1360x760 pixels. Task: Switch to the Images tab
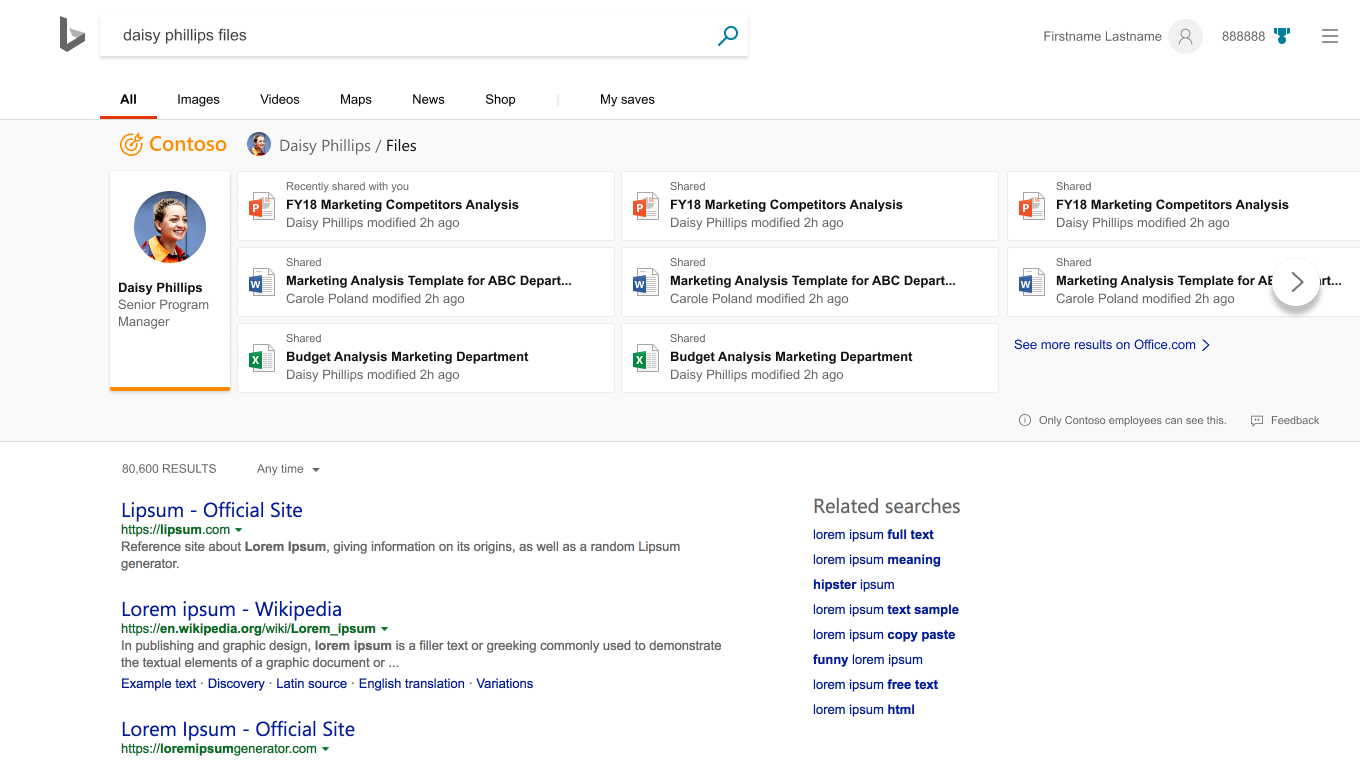198,100
